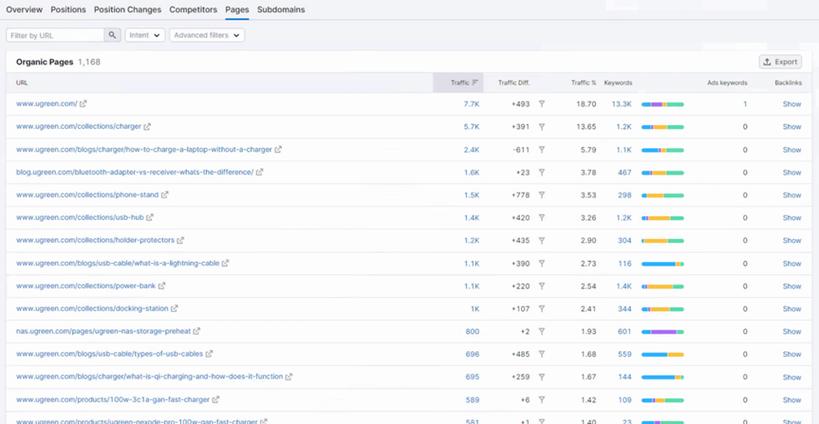Image resolution: width=819 pixels, height=424 pixels.
Task: Click the filter funnel icon in the +220 row
Action: click(x=542, y=286)
